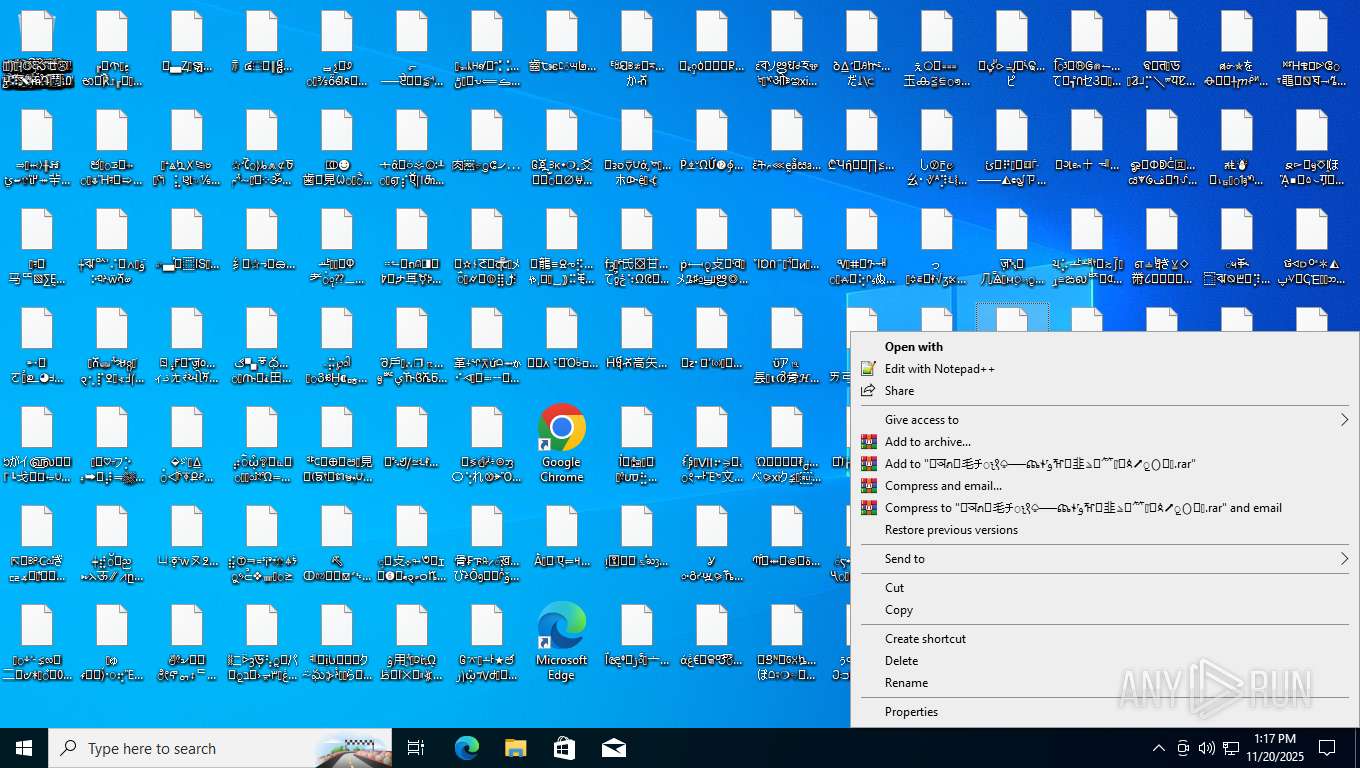Expand the Send to submenu
The width and height of the screenshot is (1360, 768).
[1105, 559]
